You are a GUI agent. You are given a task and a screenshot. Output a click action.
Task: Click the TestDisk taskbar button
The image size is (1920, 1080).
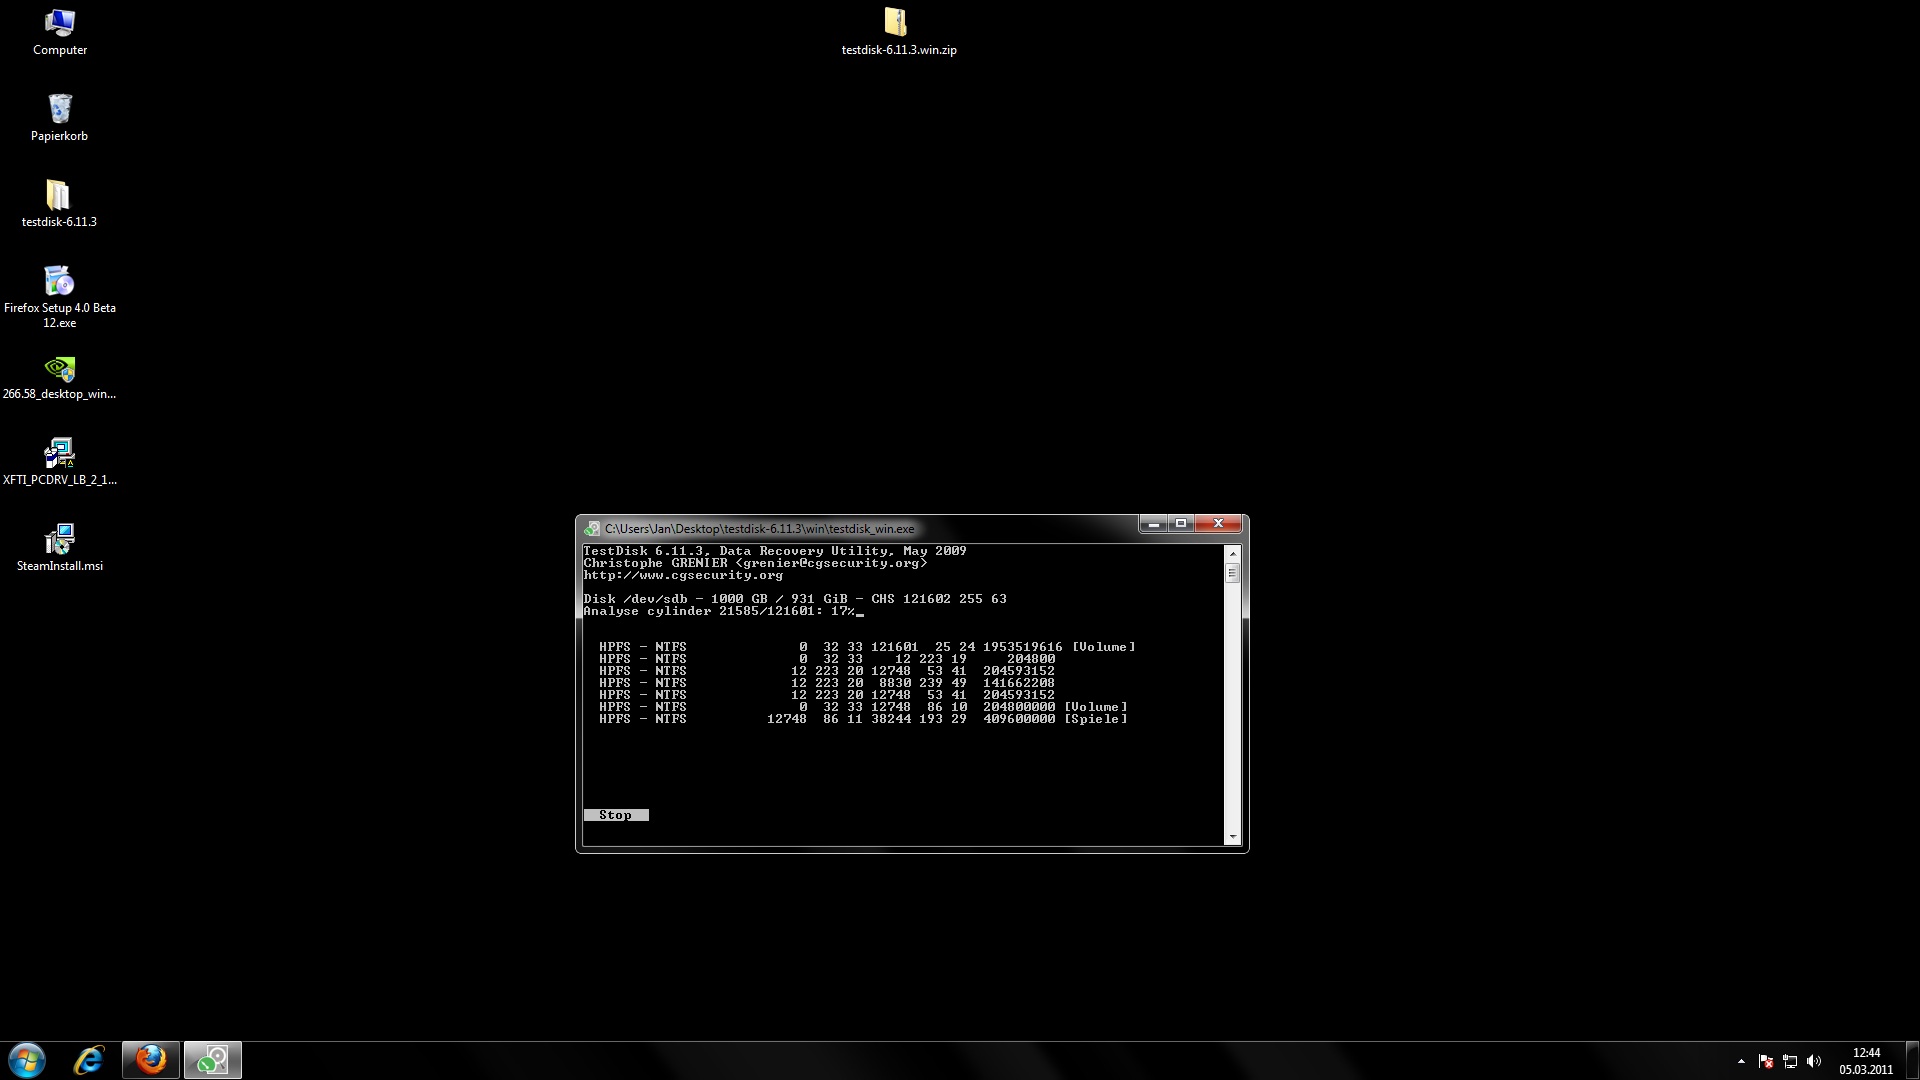click(212, 1060)
